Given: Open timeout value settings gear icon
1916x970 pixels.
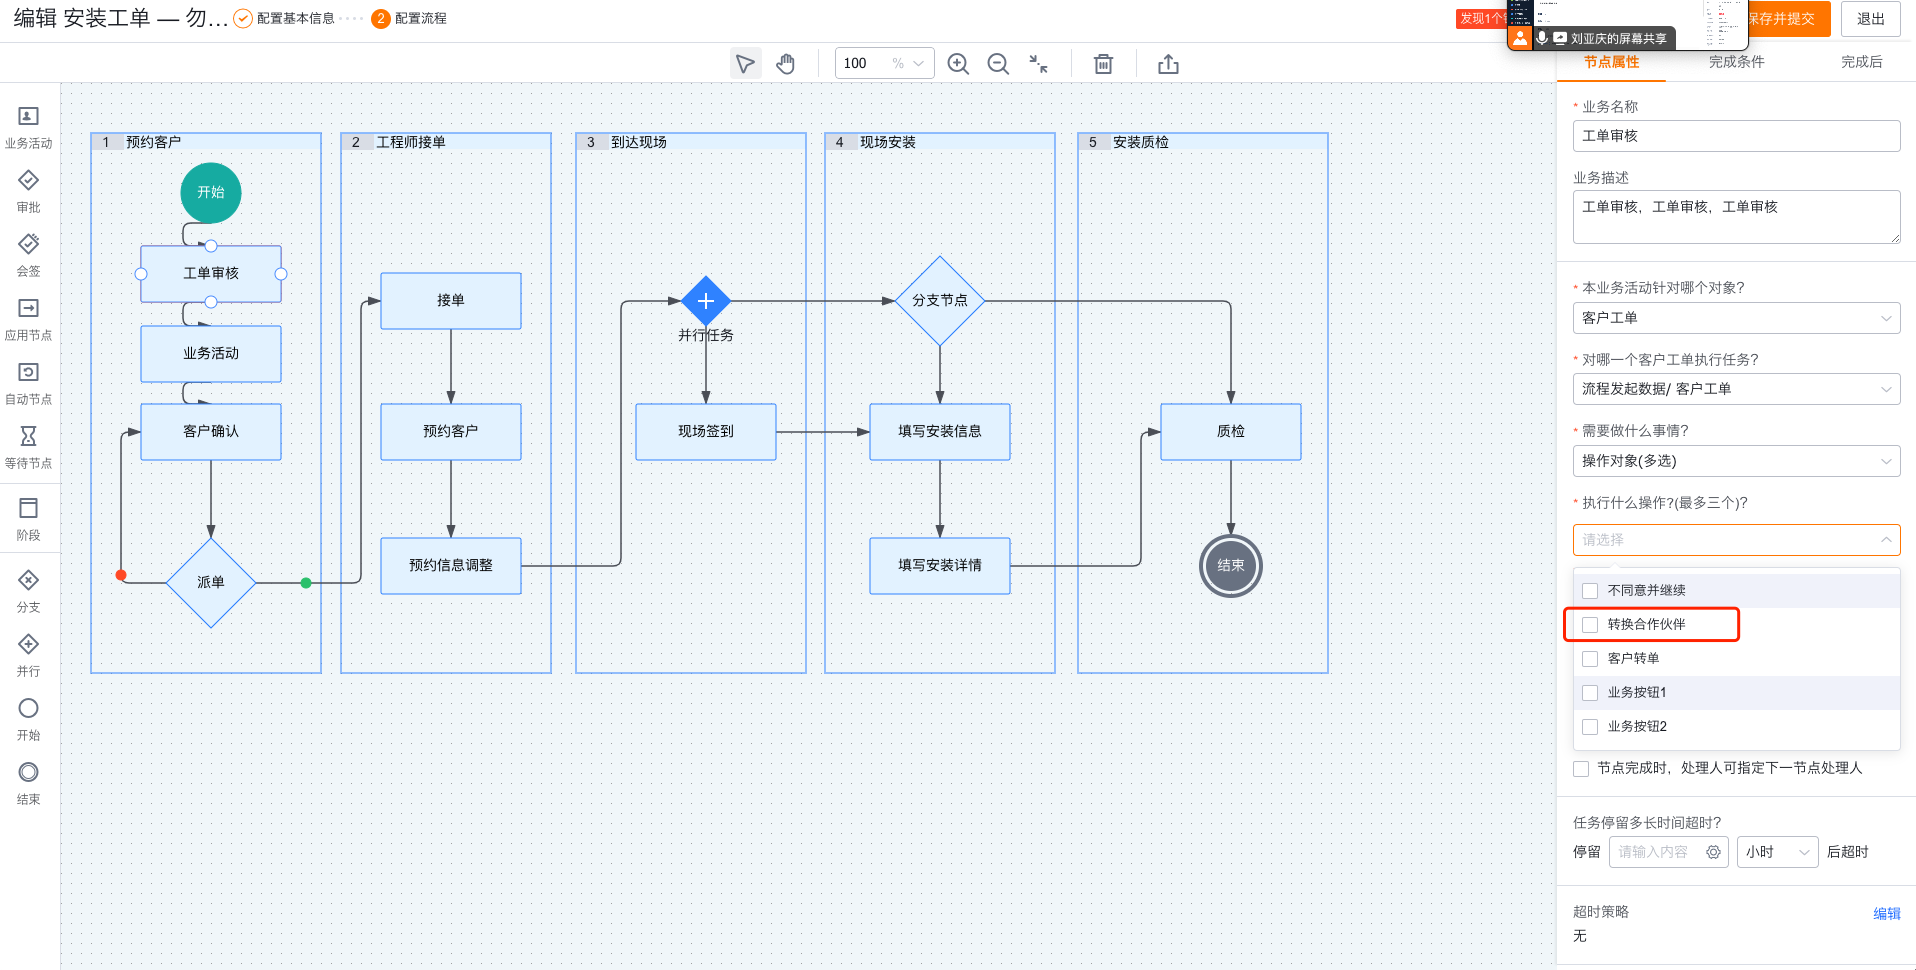Looking at the screenshot, I should pyautogui.click(x=1713, y=852).
